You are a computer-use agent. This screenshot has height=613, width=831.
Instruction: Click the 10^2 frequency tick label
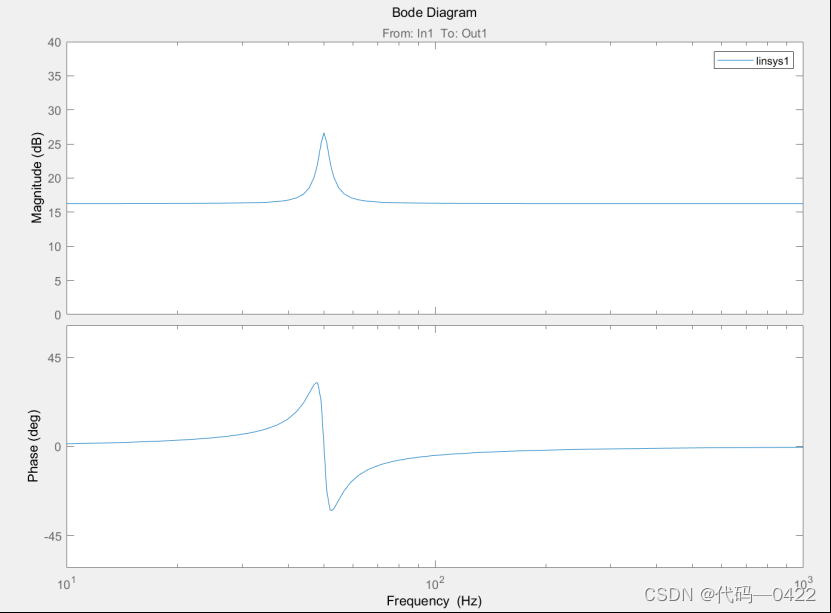pos(435,583)
